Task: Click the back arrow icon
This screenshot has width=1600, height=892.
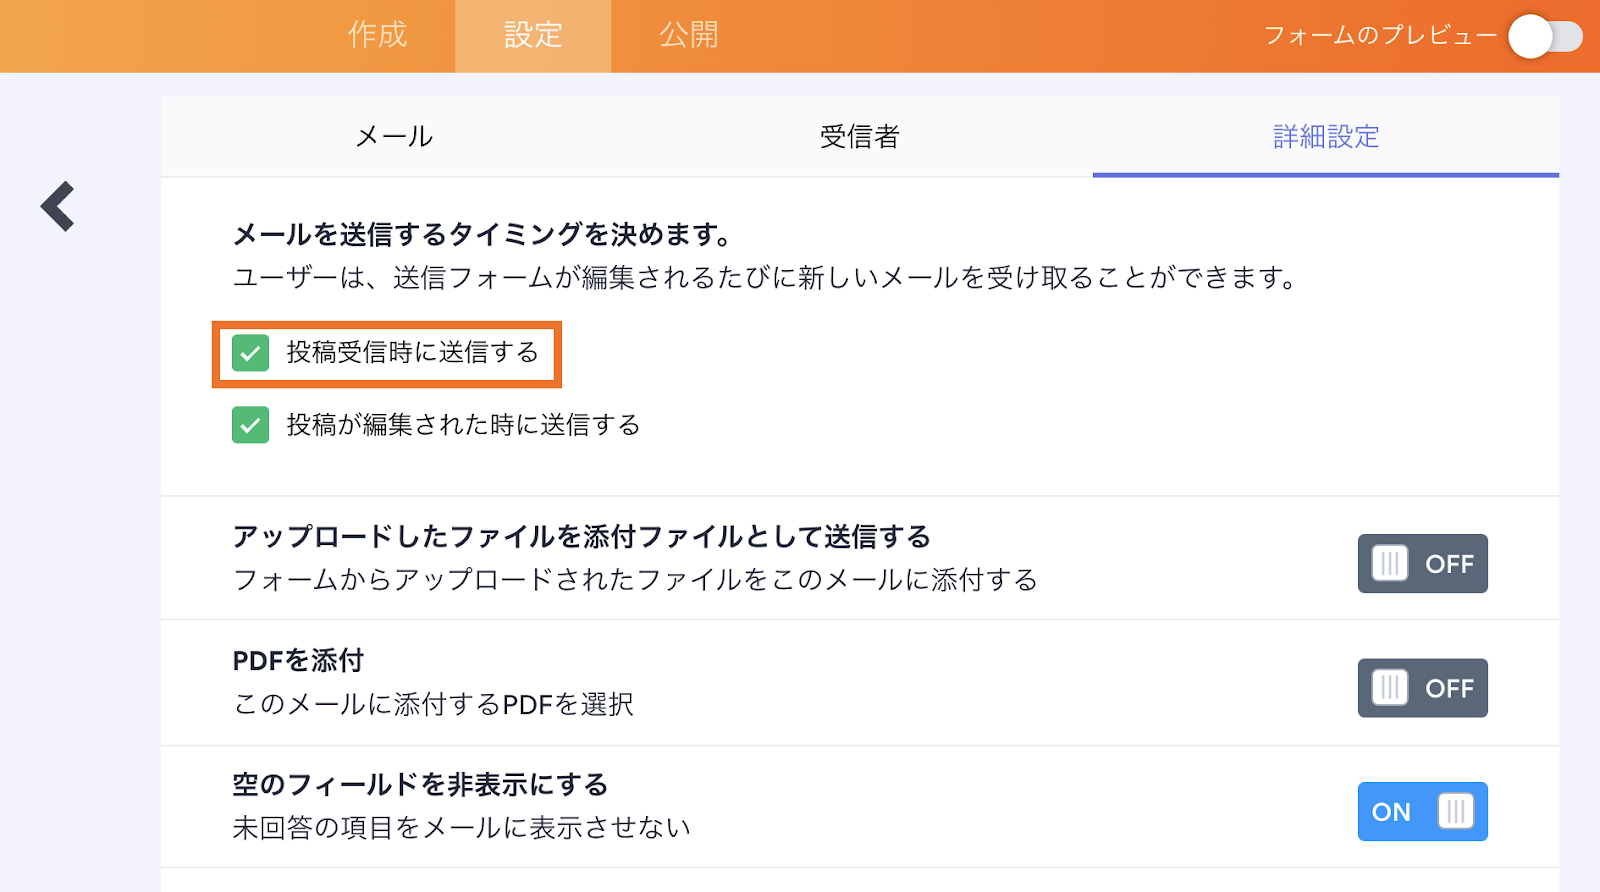Action: click(58, 206)
